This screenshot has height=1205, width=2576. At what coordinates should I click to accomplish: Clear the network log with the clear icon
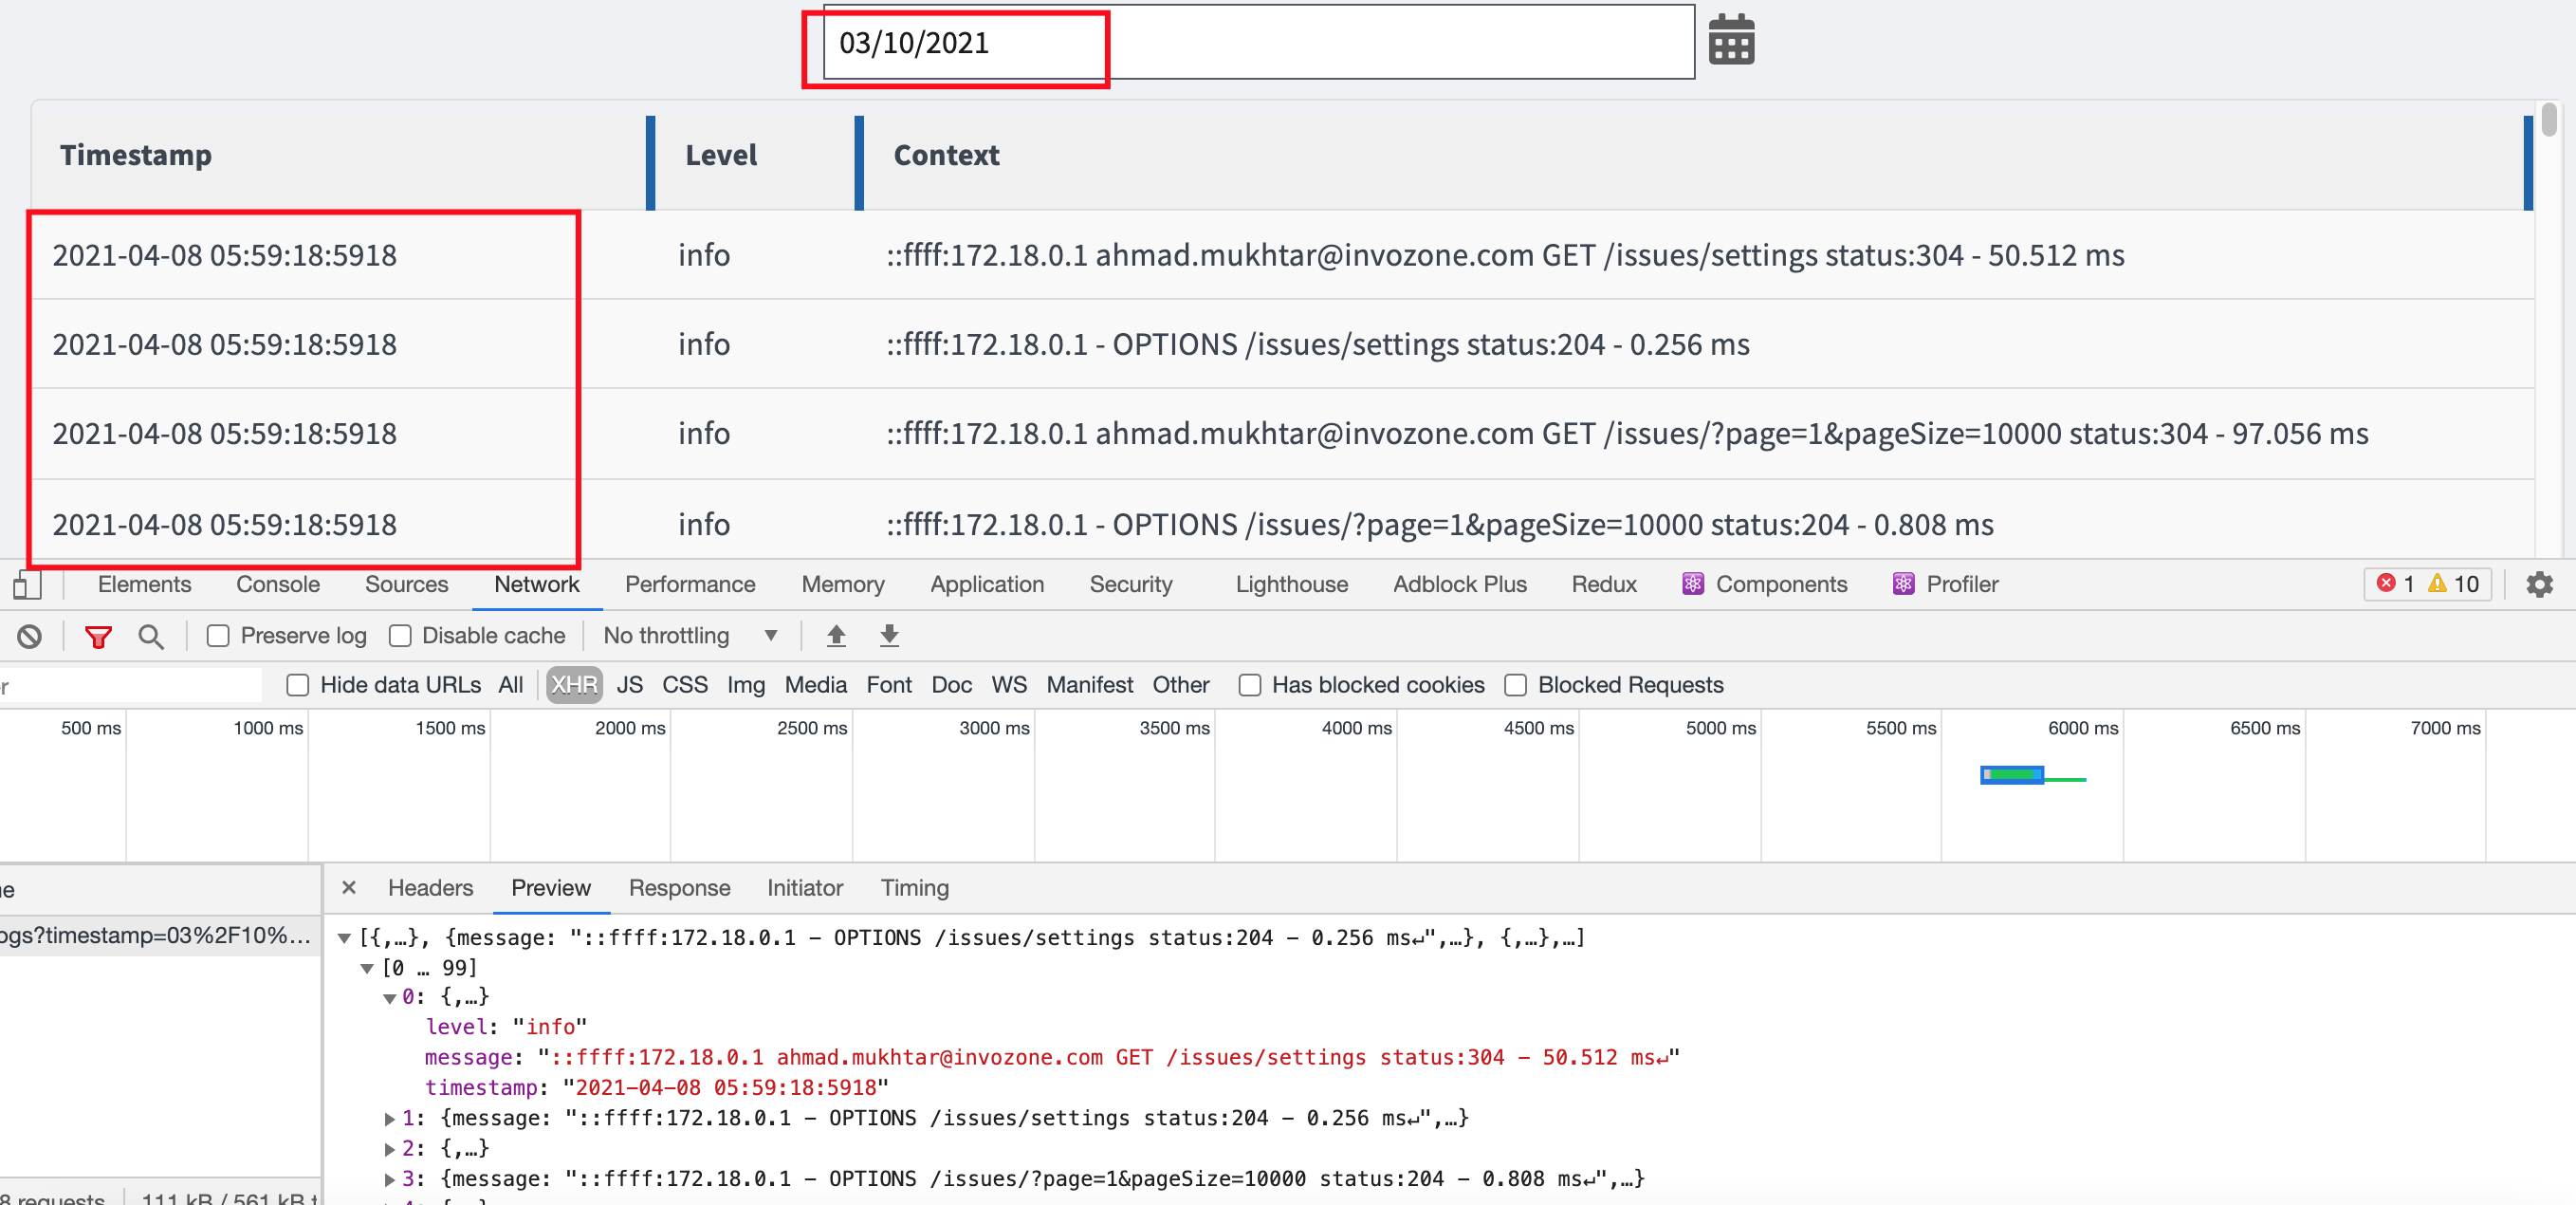tap(29, 636)
